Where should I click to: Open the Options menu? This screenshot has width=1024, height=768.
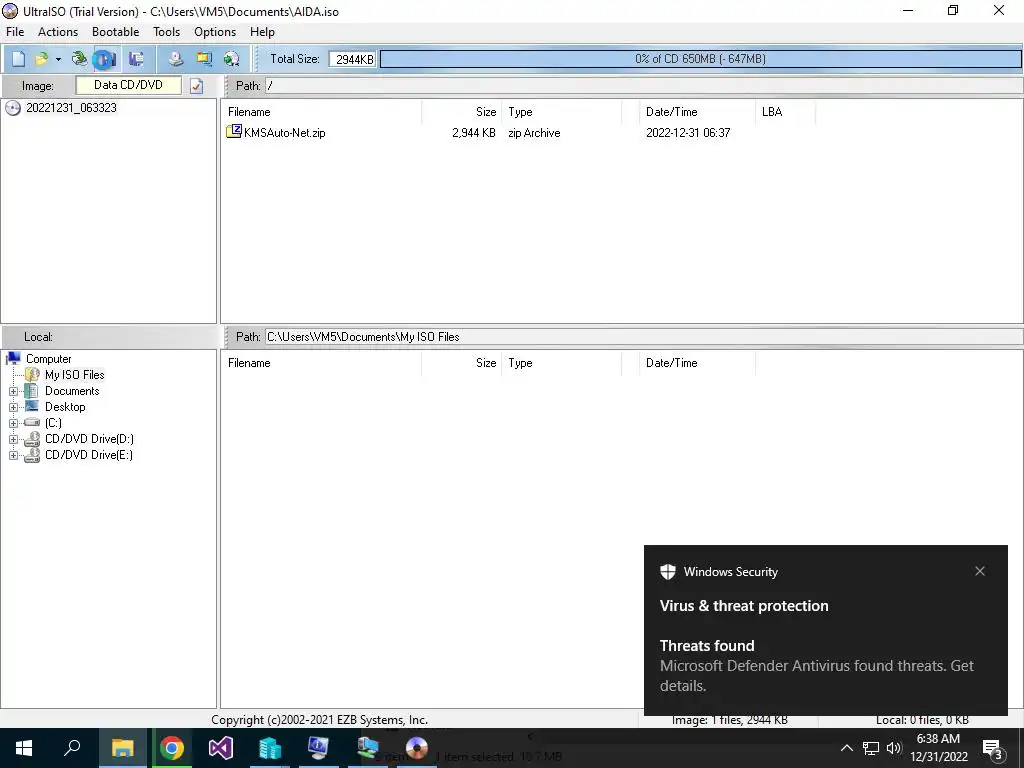pyautogui.click(x=215, y=32)
